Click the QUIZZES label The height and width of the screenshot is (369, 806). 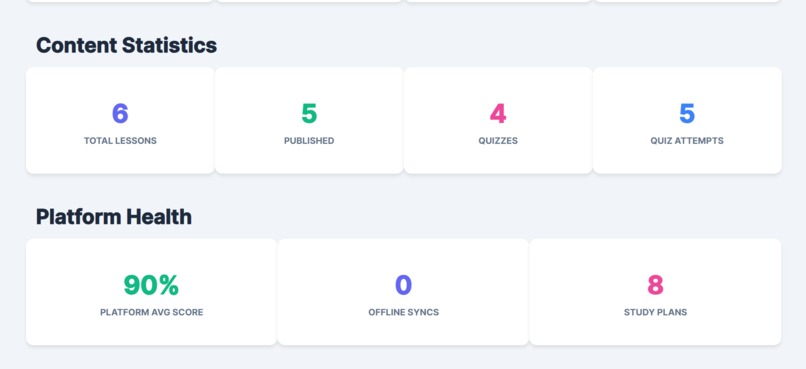498,141
